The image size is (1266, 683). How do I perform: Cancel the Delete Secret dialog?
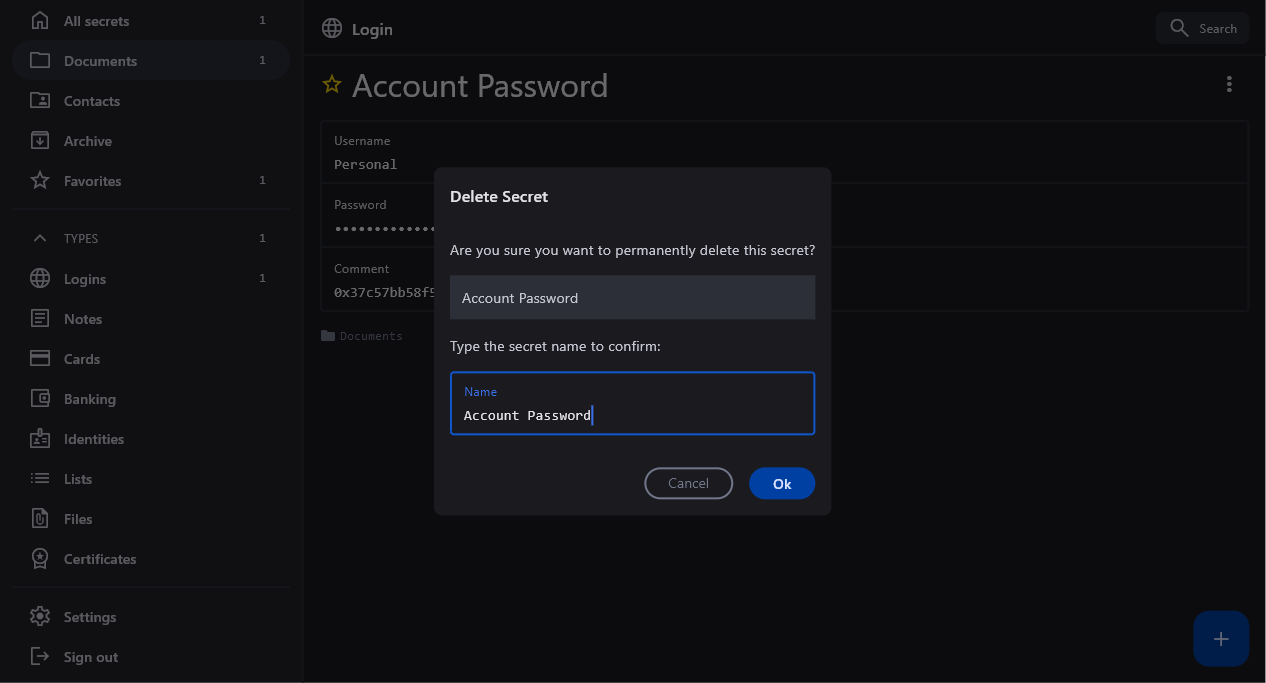point(688,483)
